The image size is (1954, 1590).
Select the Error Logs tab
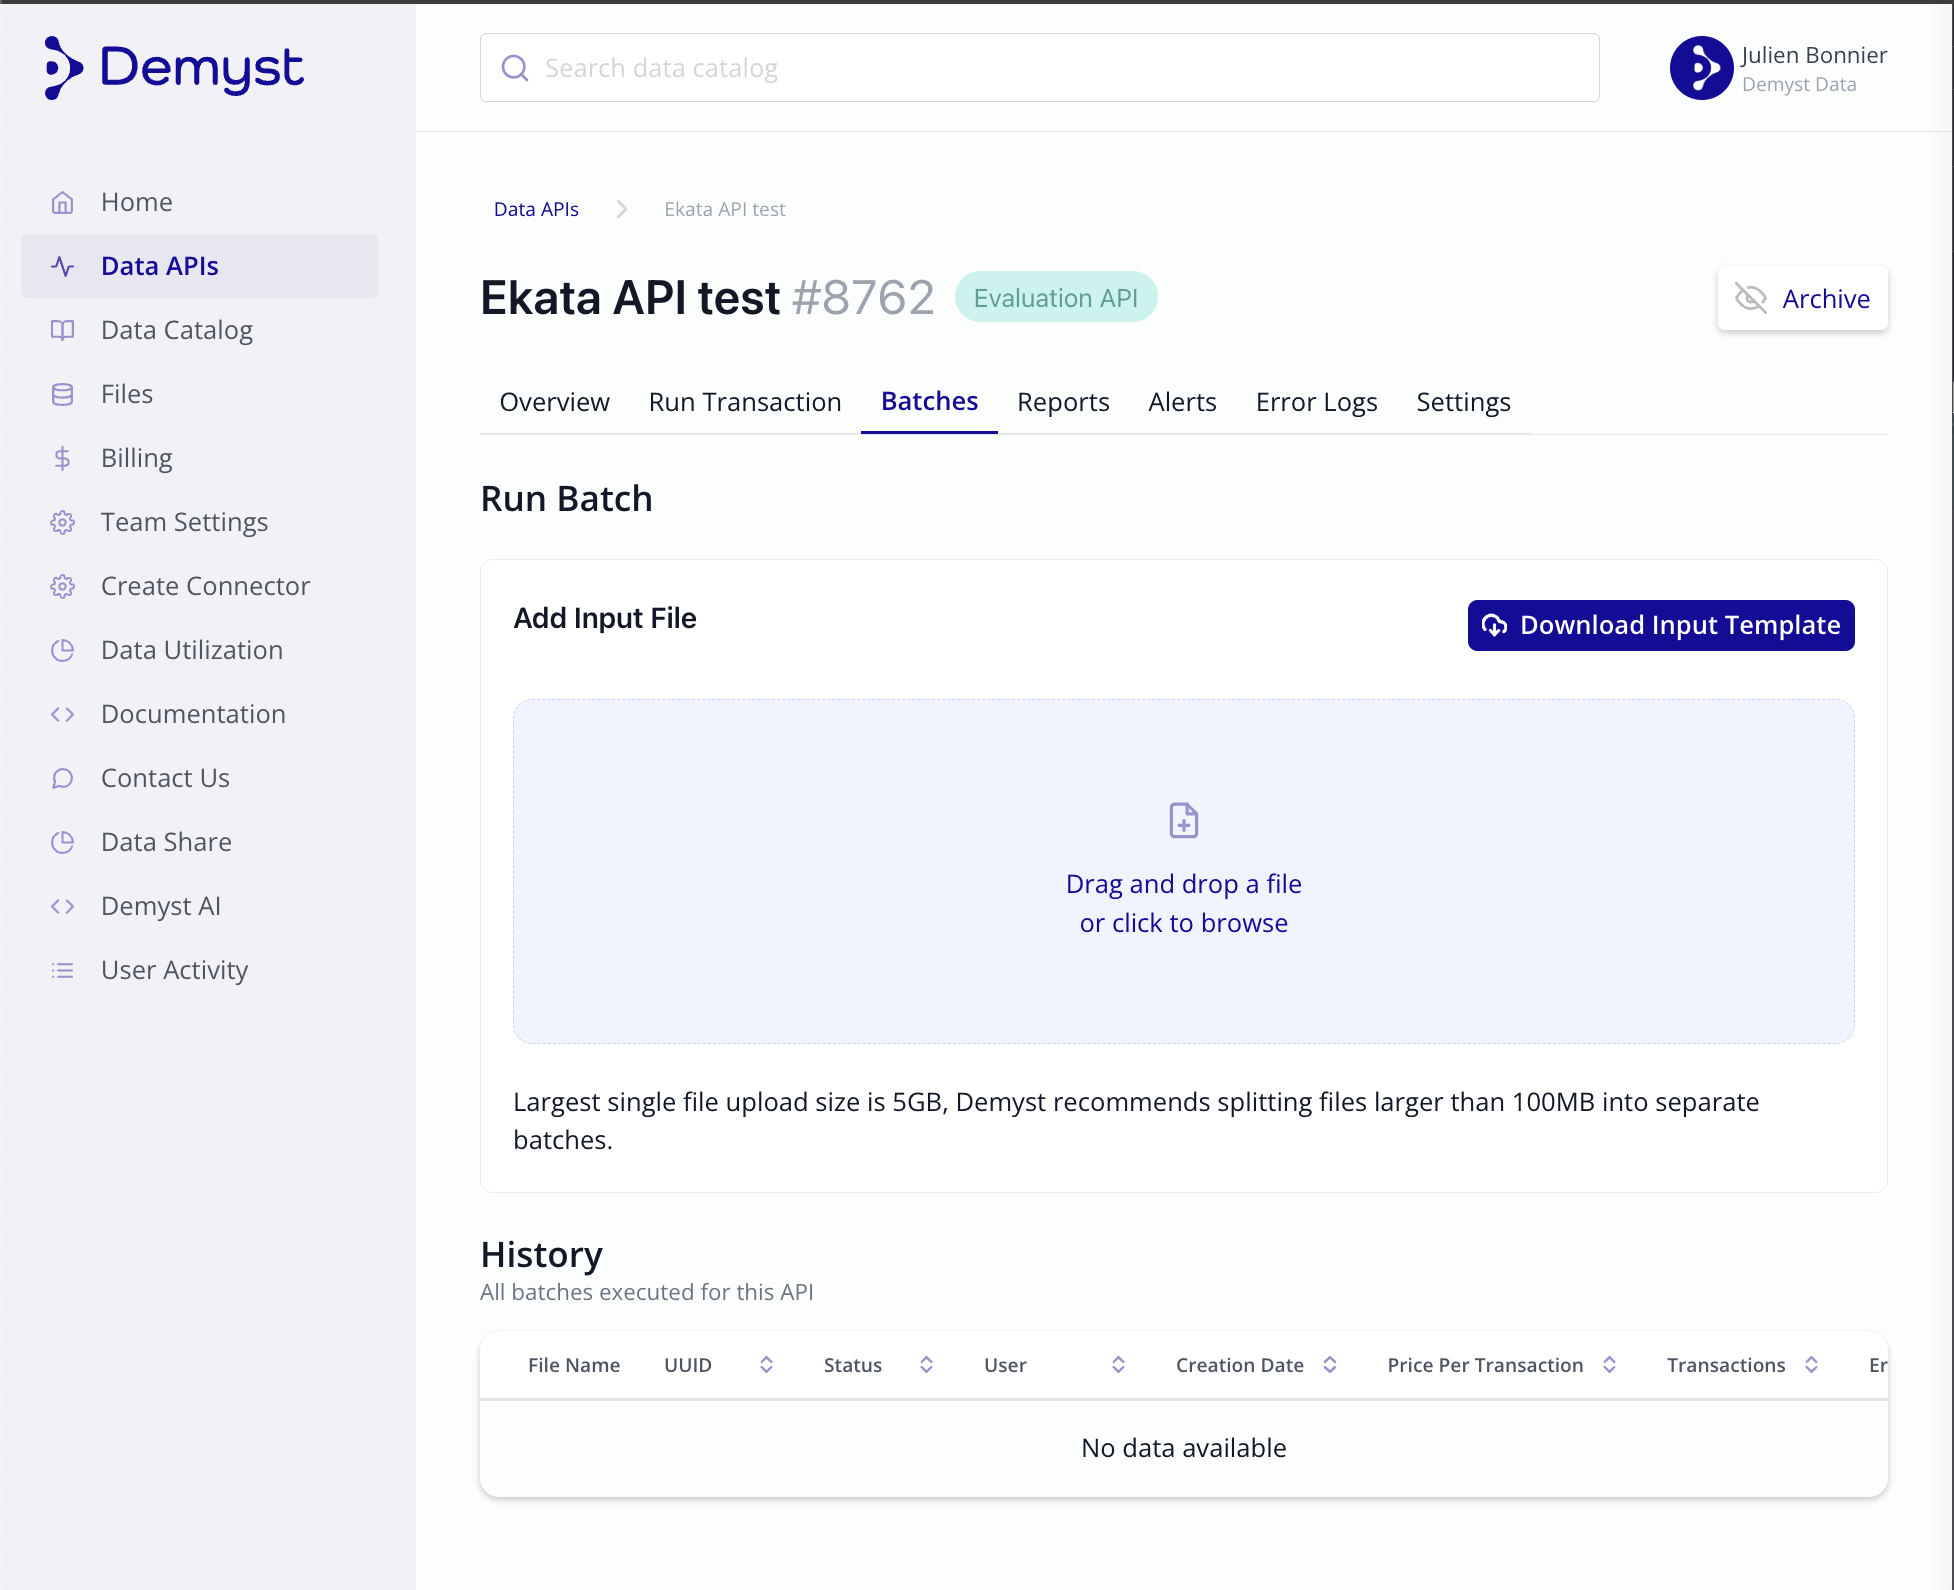click(x=1316, y=402)
